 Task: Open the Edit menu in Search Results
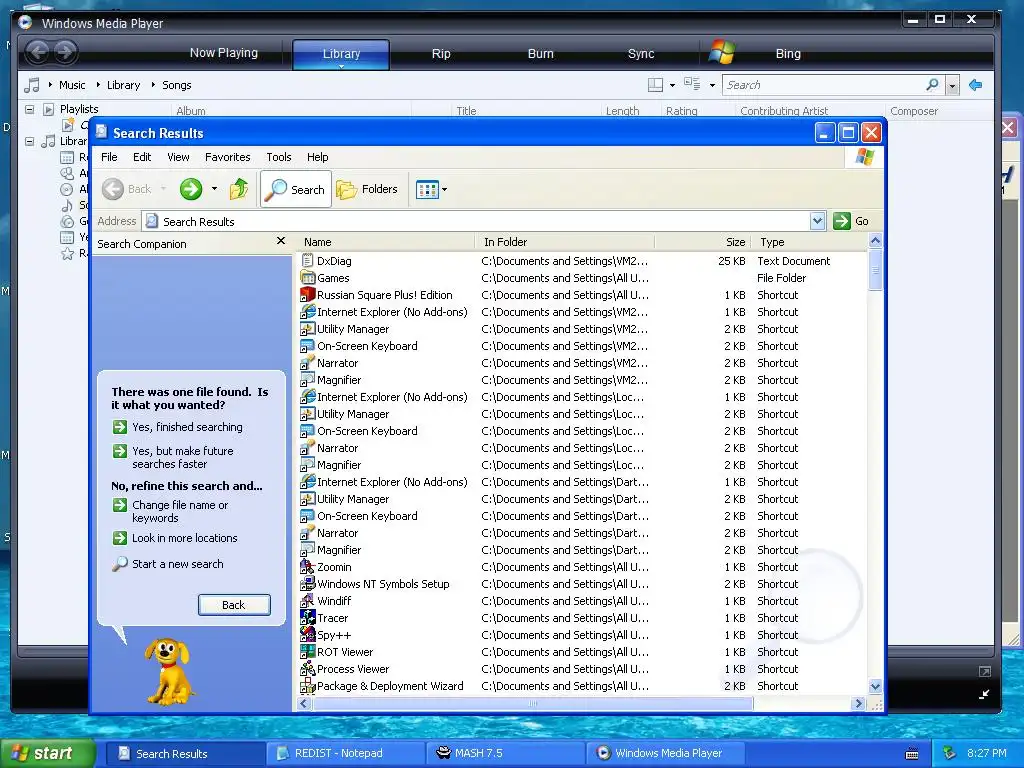142,157
